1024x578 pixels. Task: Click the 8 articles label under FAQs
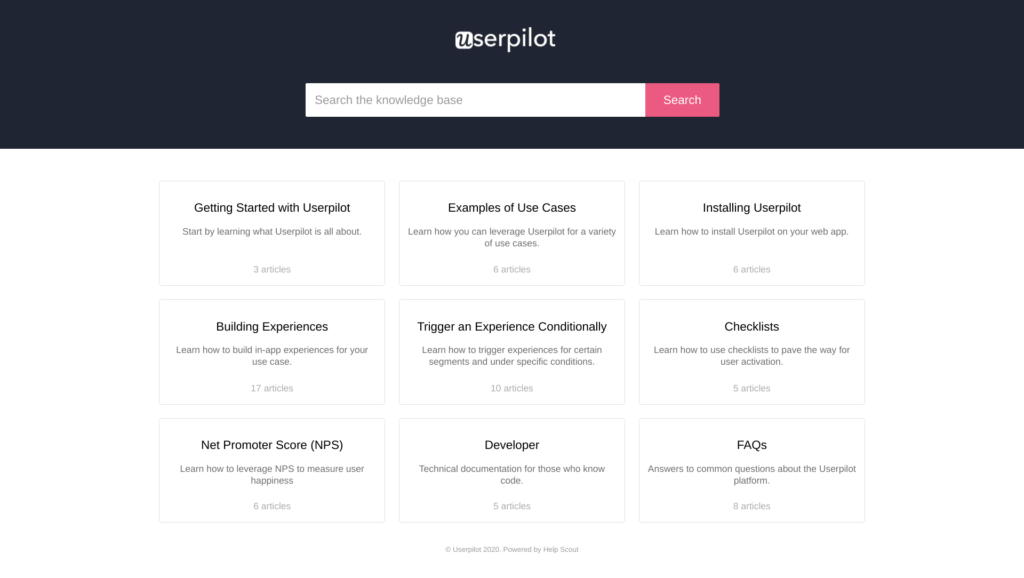pyautogui.click(x=751, y=506)
